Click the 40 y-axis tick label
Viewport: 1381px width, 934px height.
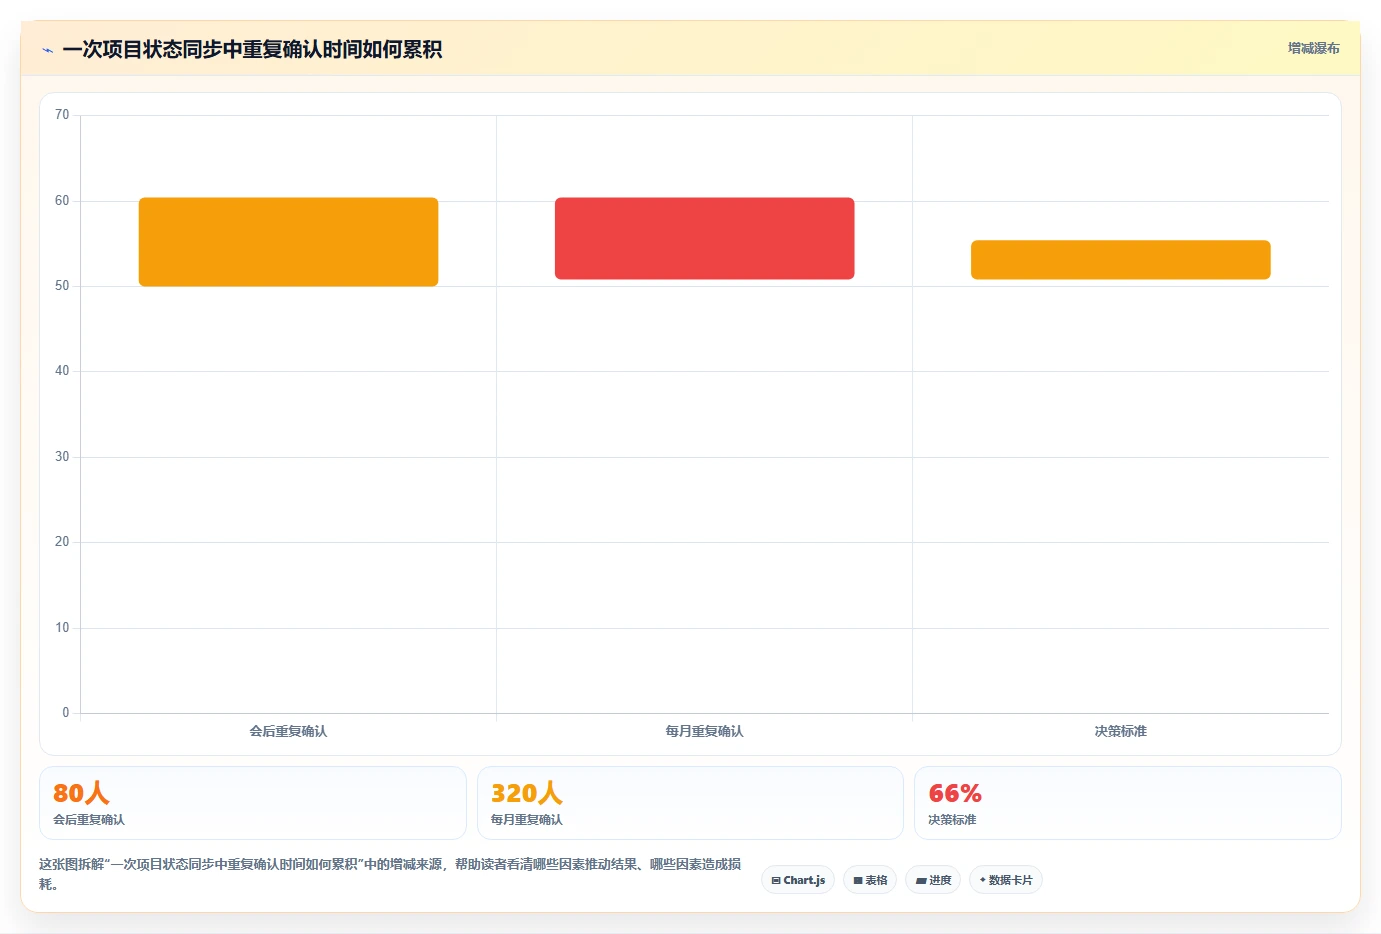coord(62,371)
